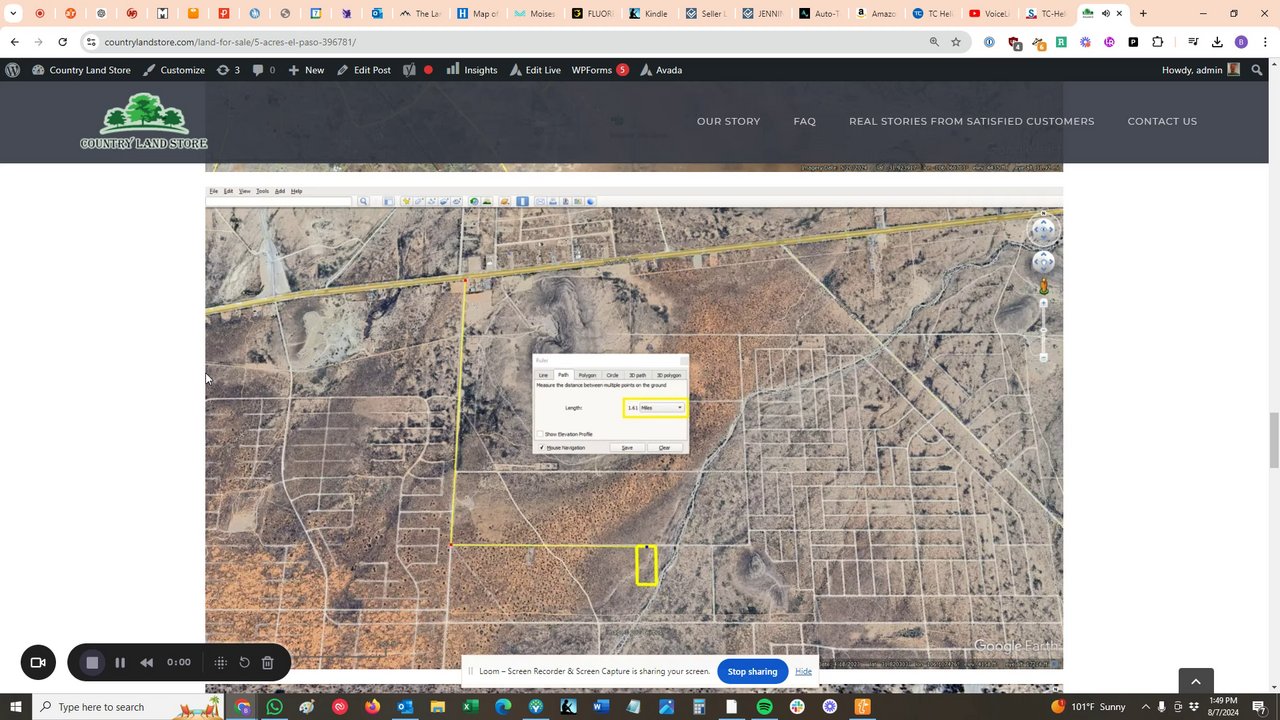Open Chrome three-dot menu

coord(1266,42)
